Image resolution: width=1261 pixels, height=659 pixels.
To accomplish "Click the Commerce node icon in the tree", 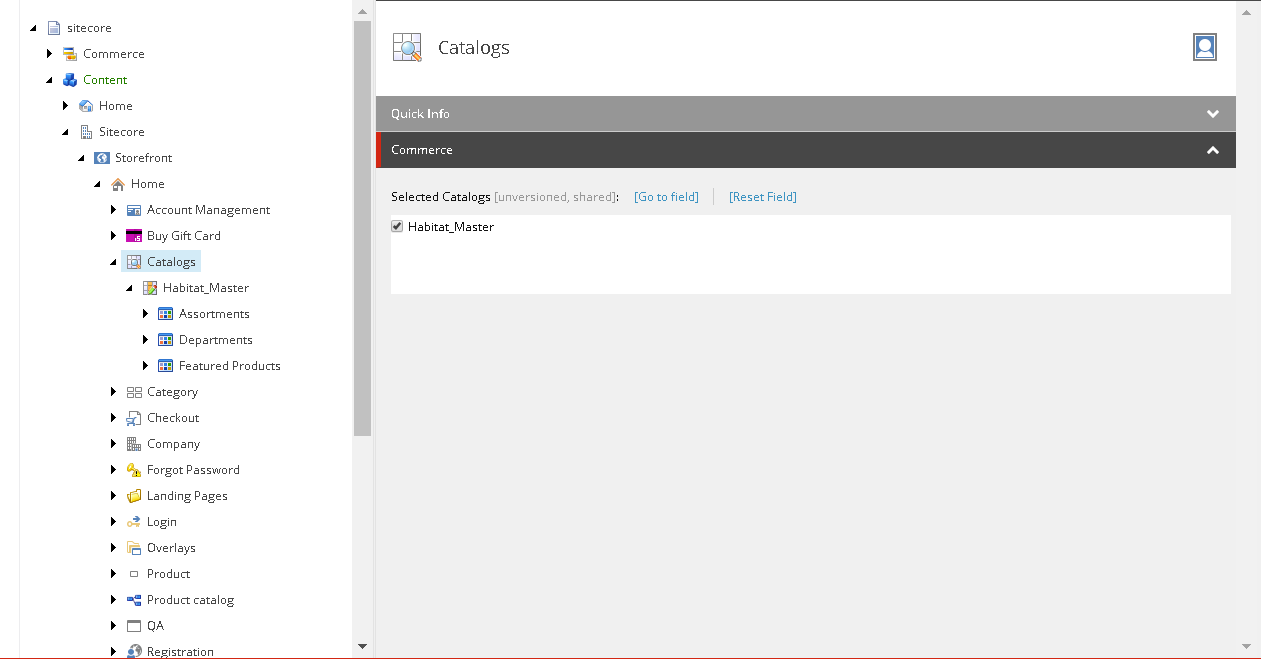I will 67,53.
